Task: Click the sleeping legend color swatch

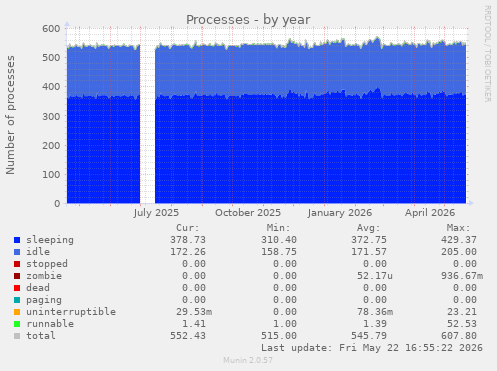Action: (17, 240)
